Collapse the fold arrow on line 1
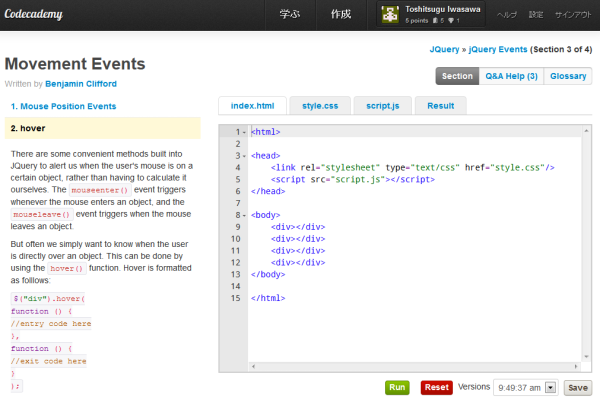This screenshot has height=399, width=600. pyautogui.click(x=245, y=132)
